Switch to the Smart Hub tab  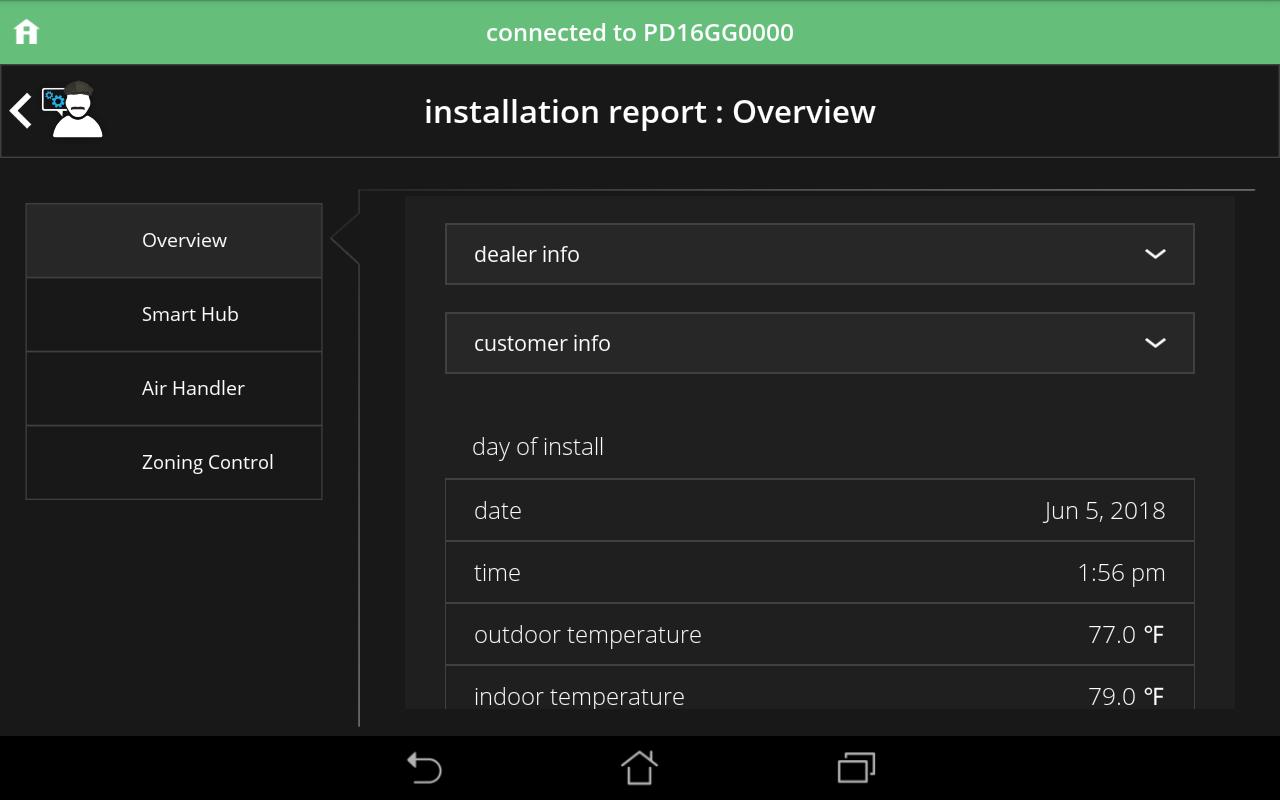point(174,314)
